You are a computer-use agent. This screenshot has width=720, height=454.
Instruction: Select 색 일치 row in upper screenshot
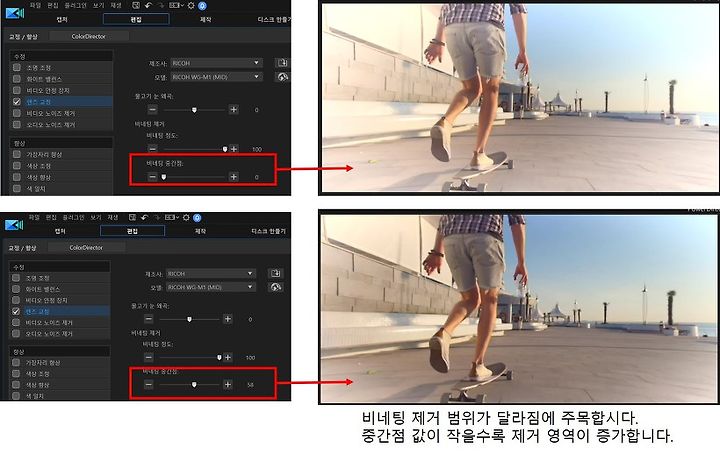(61, 188)
